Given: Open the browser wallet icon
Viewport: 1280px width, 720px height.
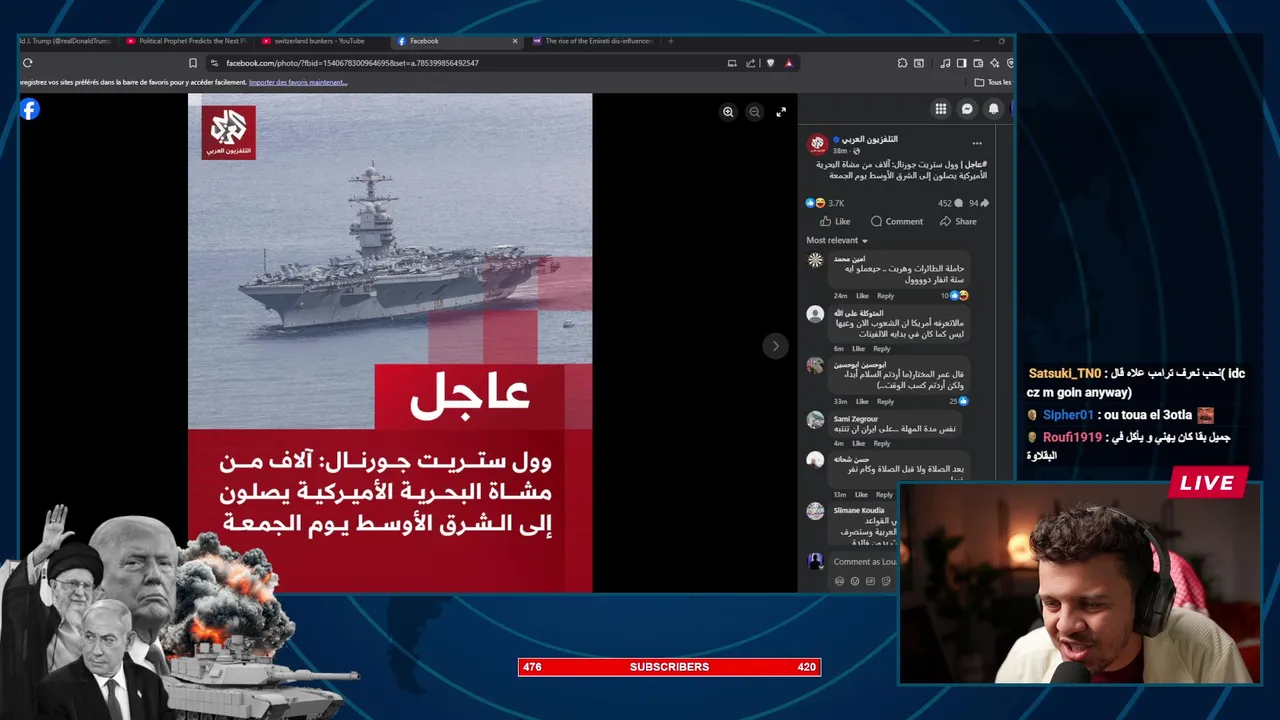Looking at the screenshot, I should click(x=977, y=63).
